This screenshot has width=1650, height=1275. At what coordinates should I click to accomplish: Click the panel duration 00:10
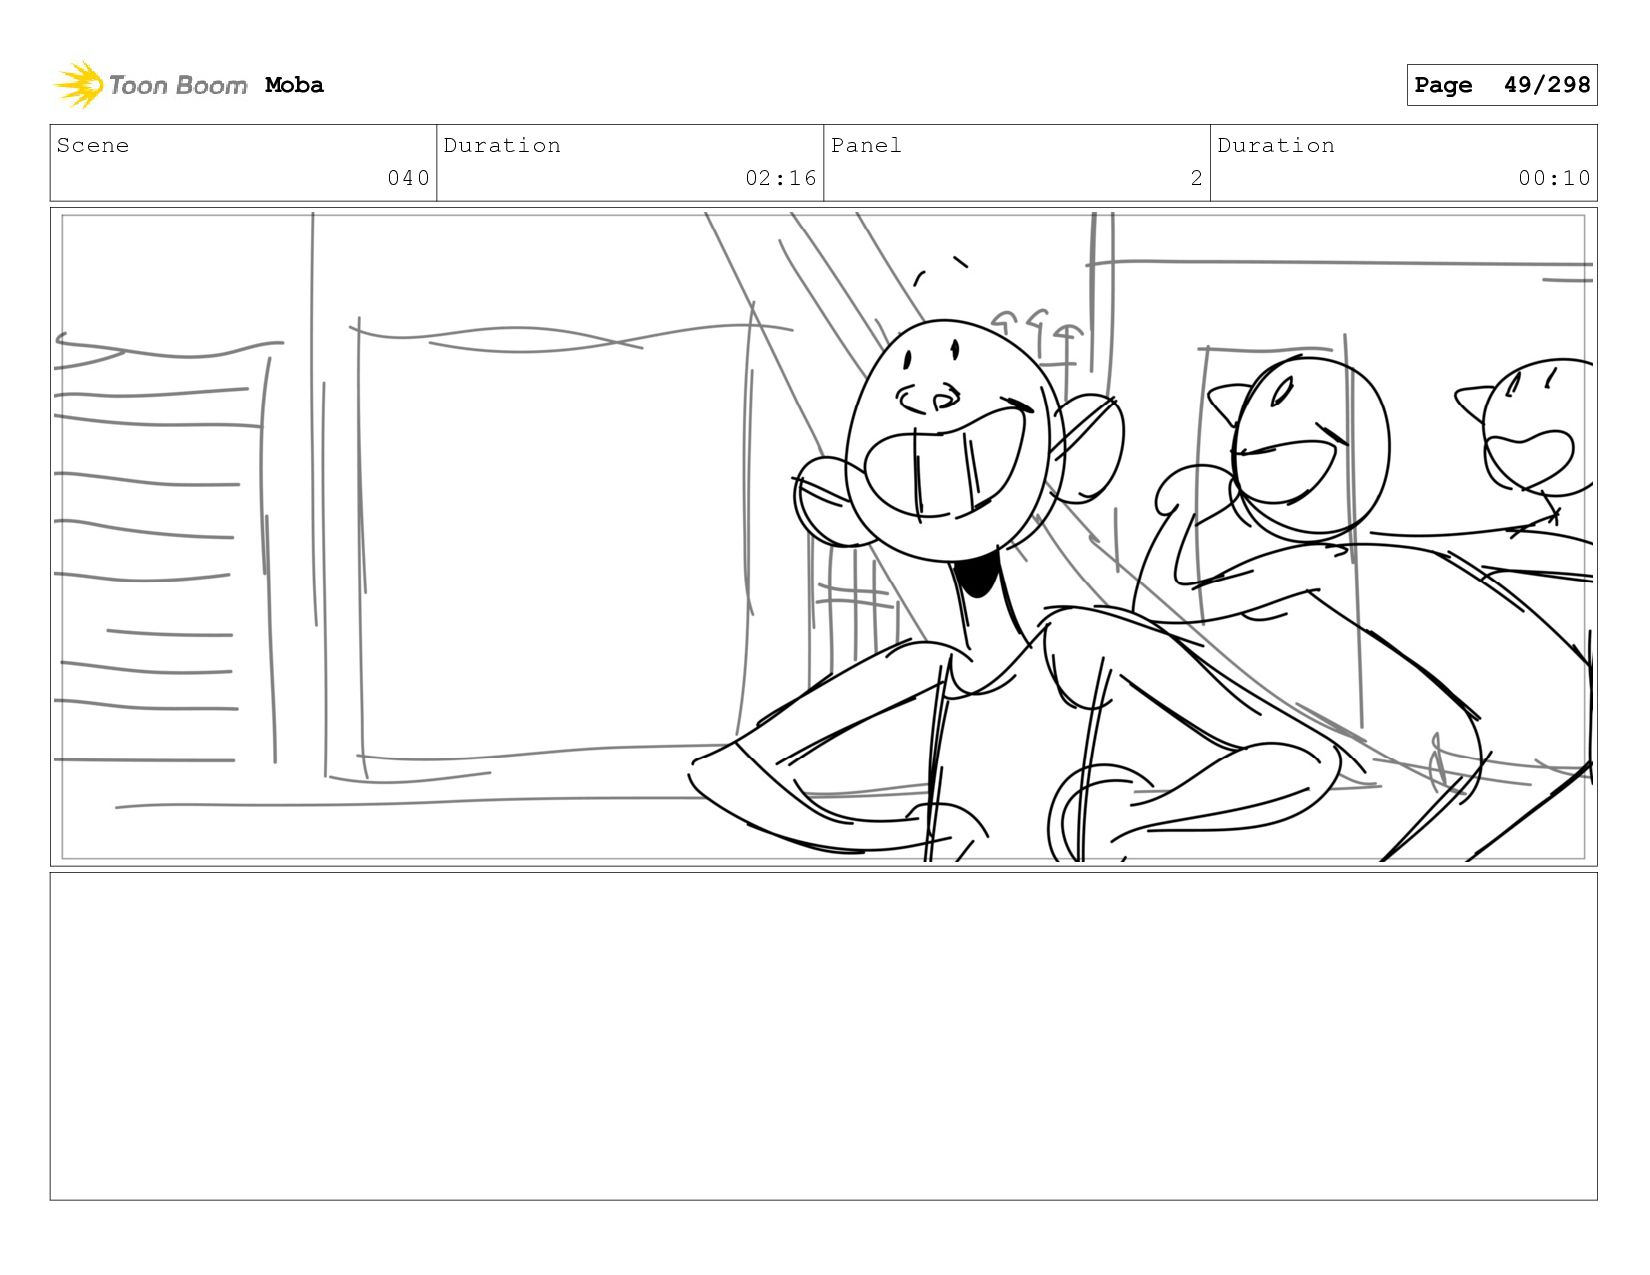pos(1554,178)
